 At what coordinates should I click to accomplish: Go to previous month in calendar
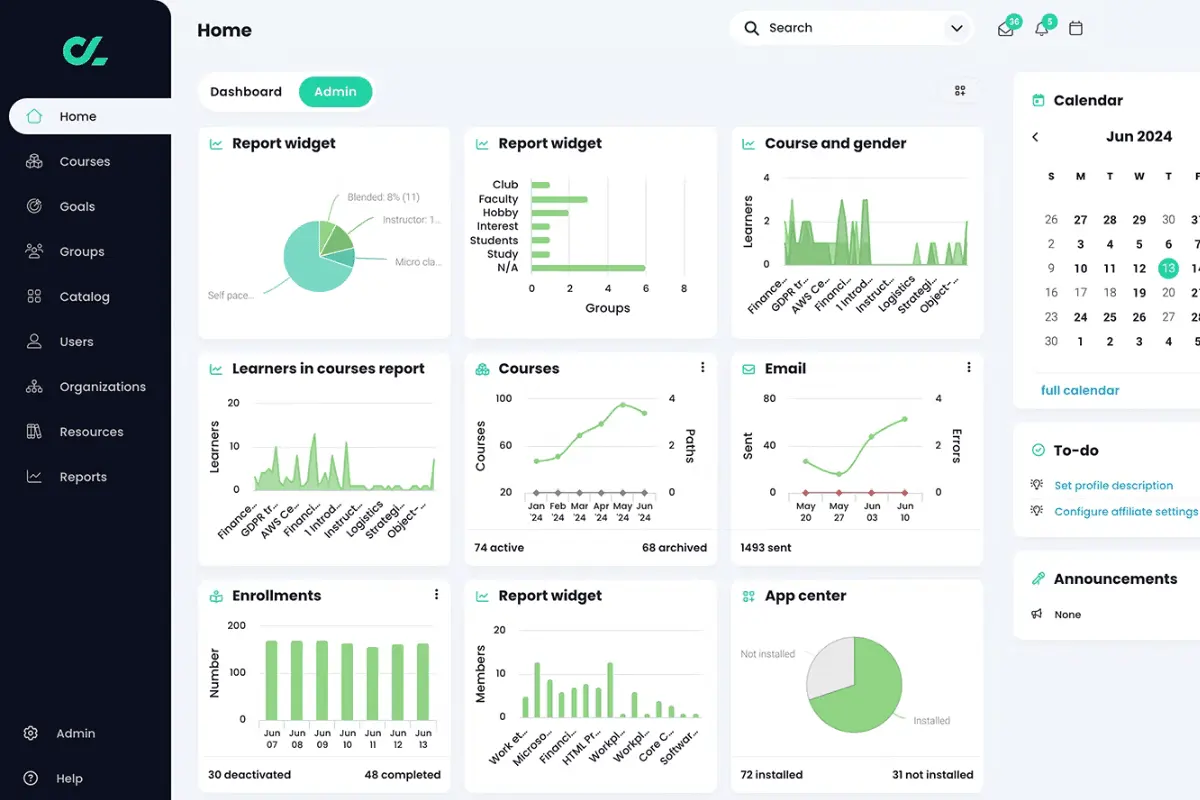1035,137
